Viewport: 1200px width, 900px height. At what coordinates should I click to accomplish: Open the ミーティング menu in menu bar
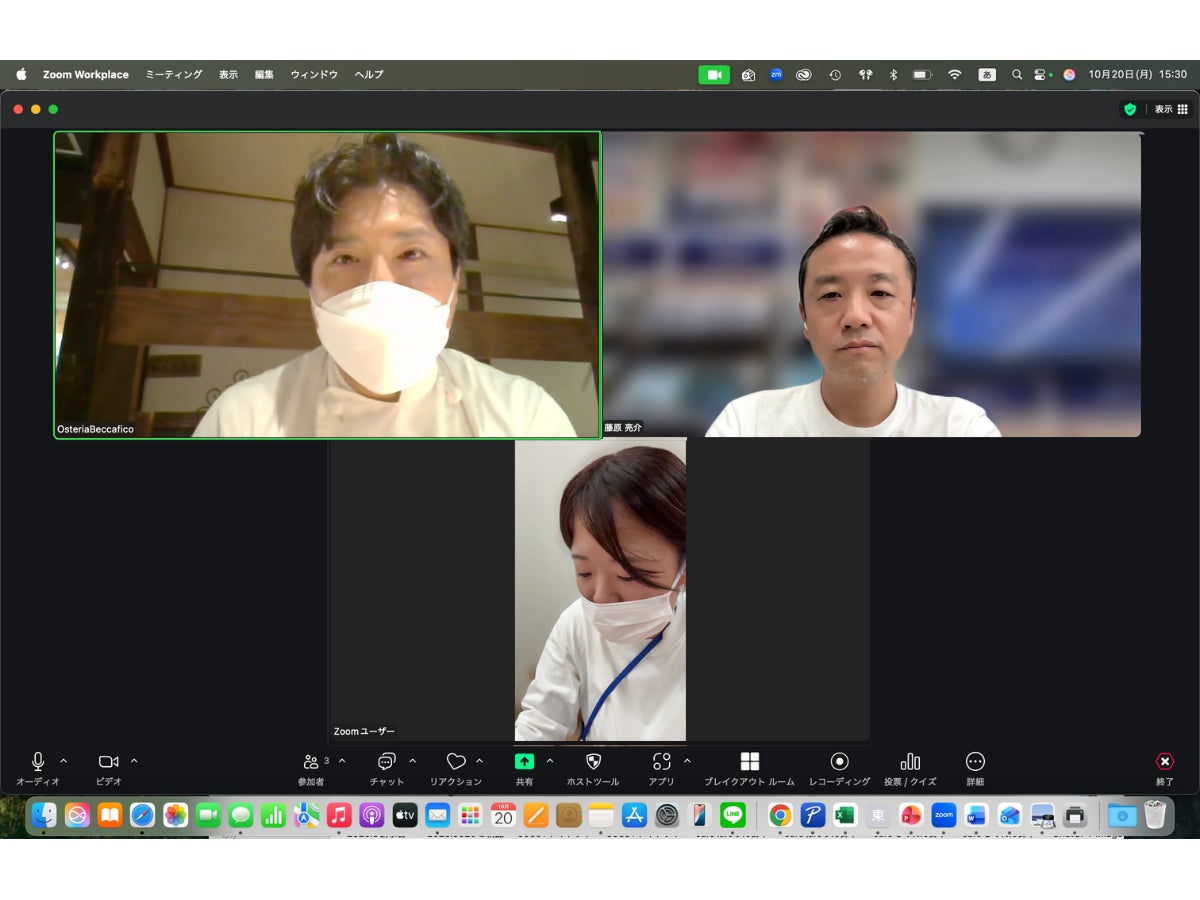point(173,75)
